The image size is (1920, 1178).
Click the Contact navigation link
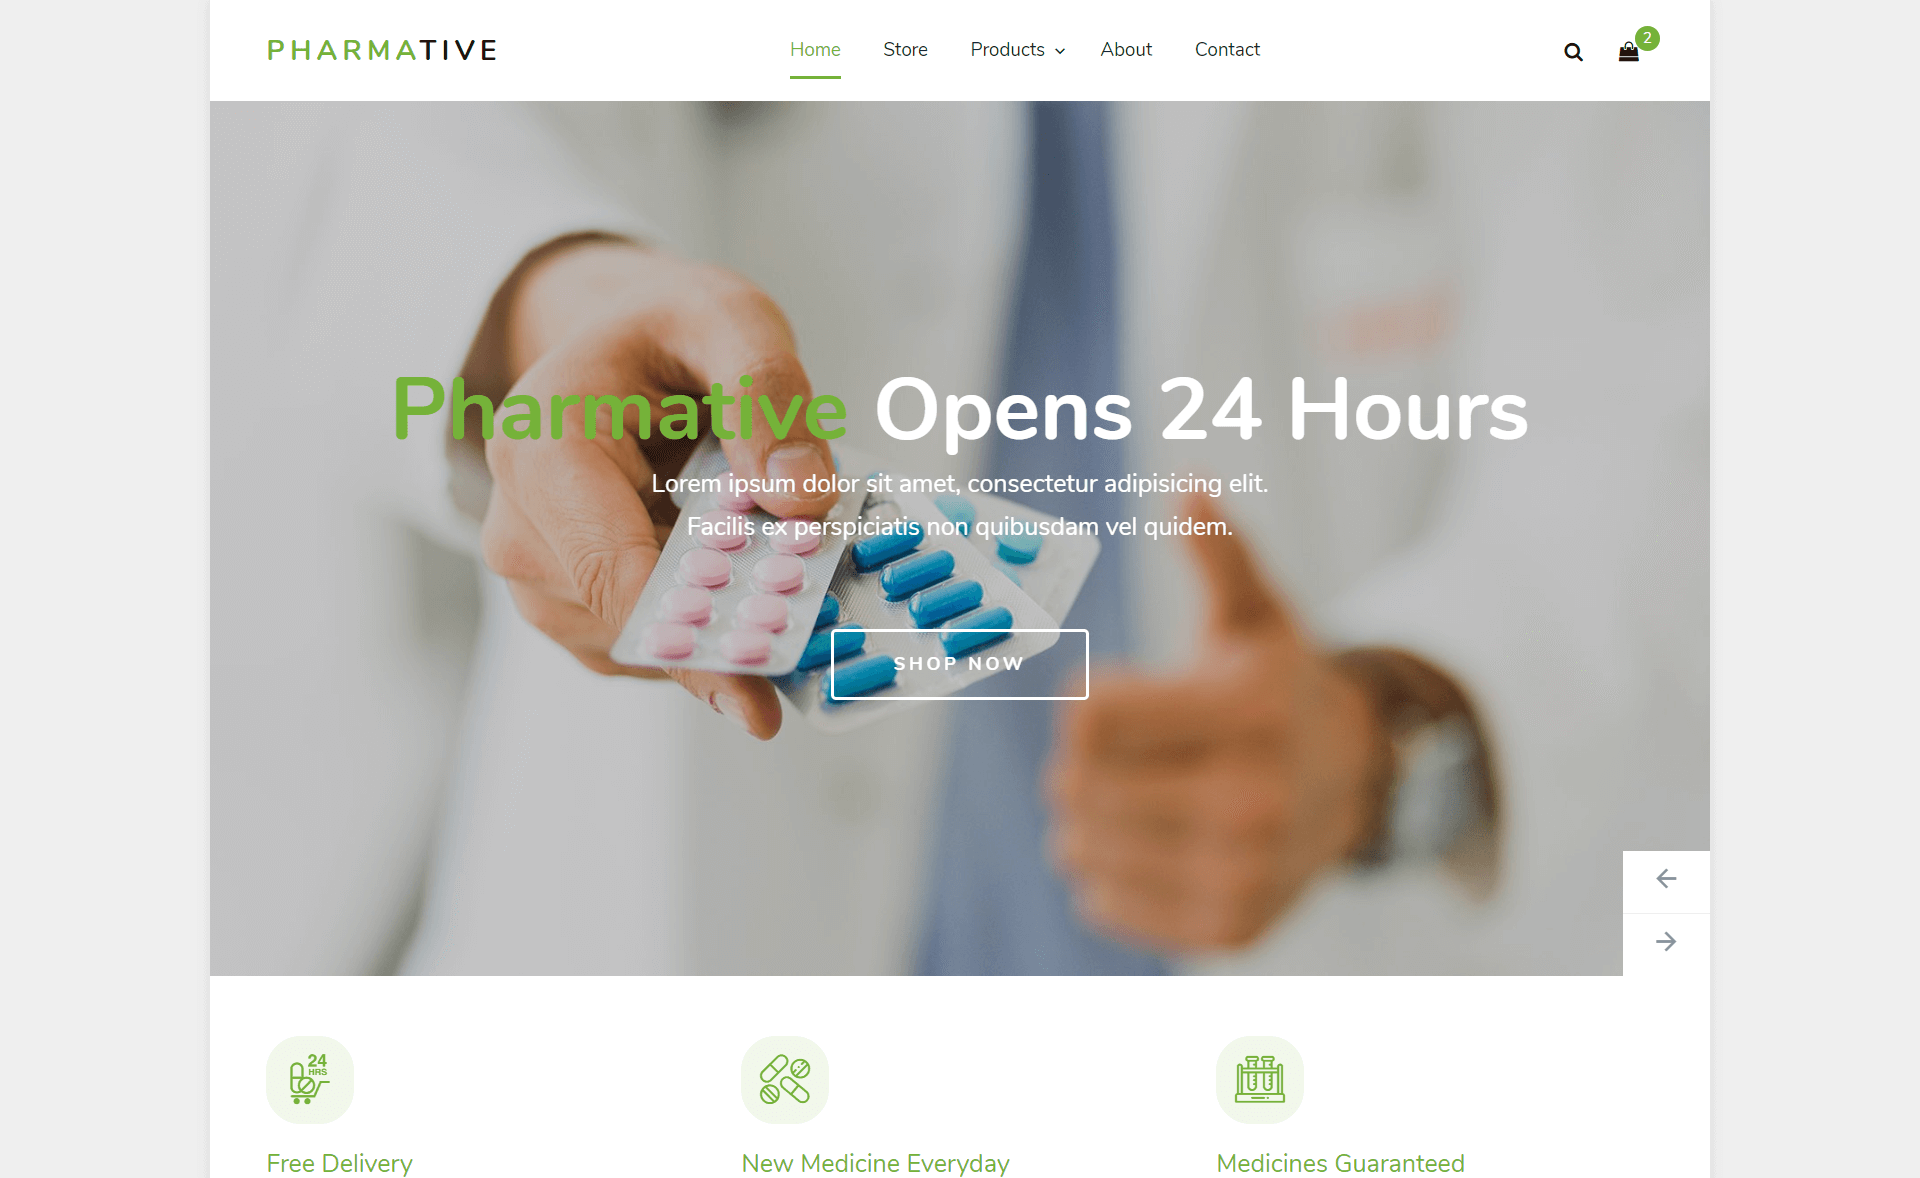pos(1226,49)
